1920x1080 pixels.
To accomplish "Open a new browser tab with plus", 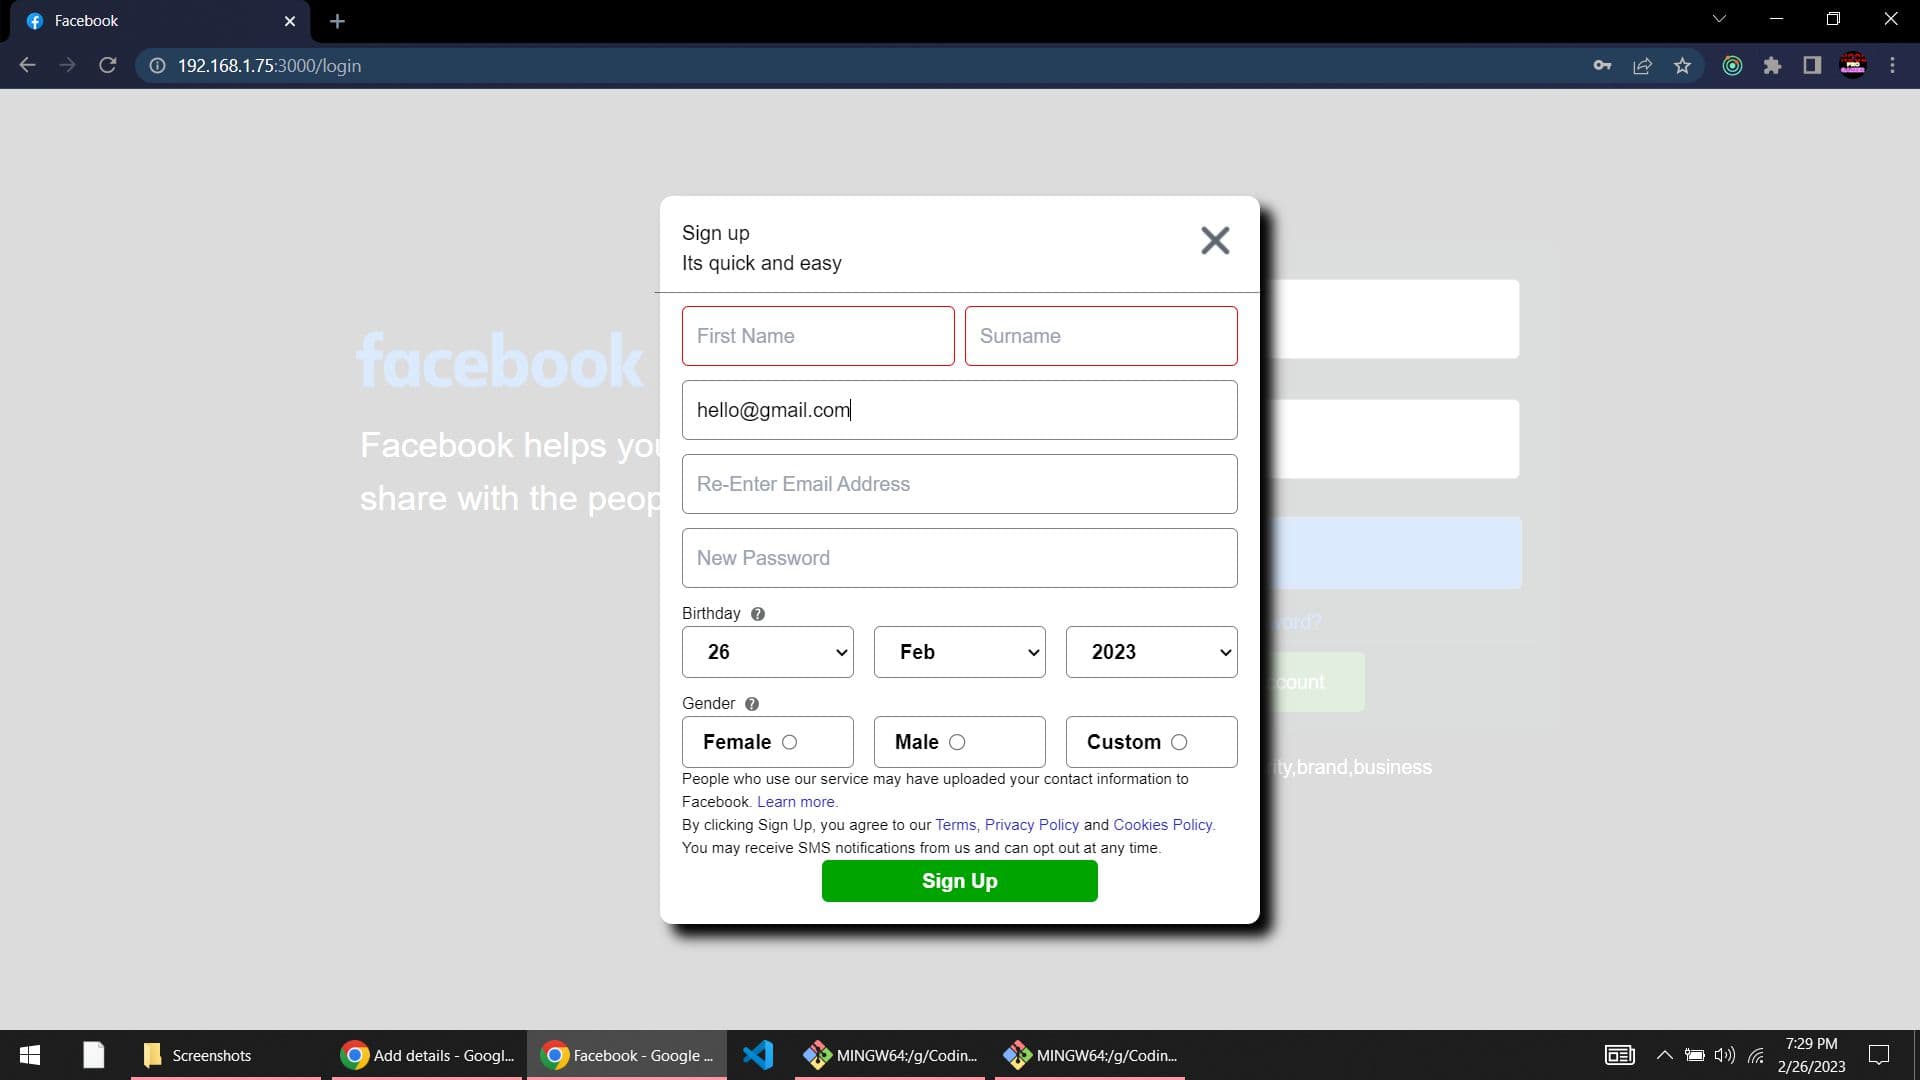I will (337, 21).
